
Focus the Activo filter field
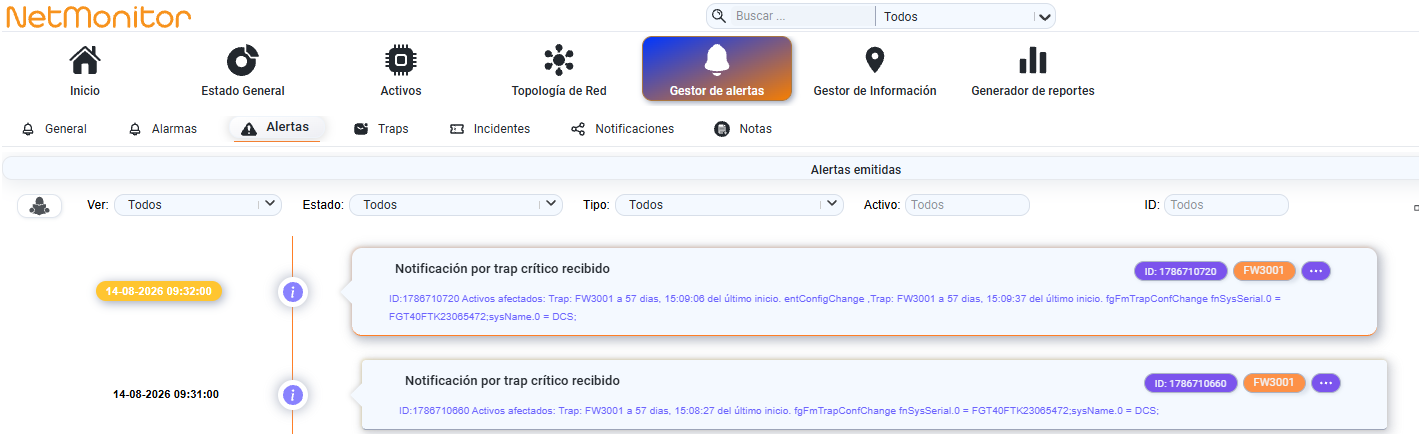[x=967, y=204]
